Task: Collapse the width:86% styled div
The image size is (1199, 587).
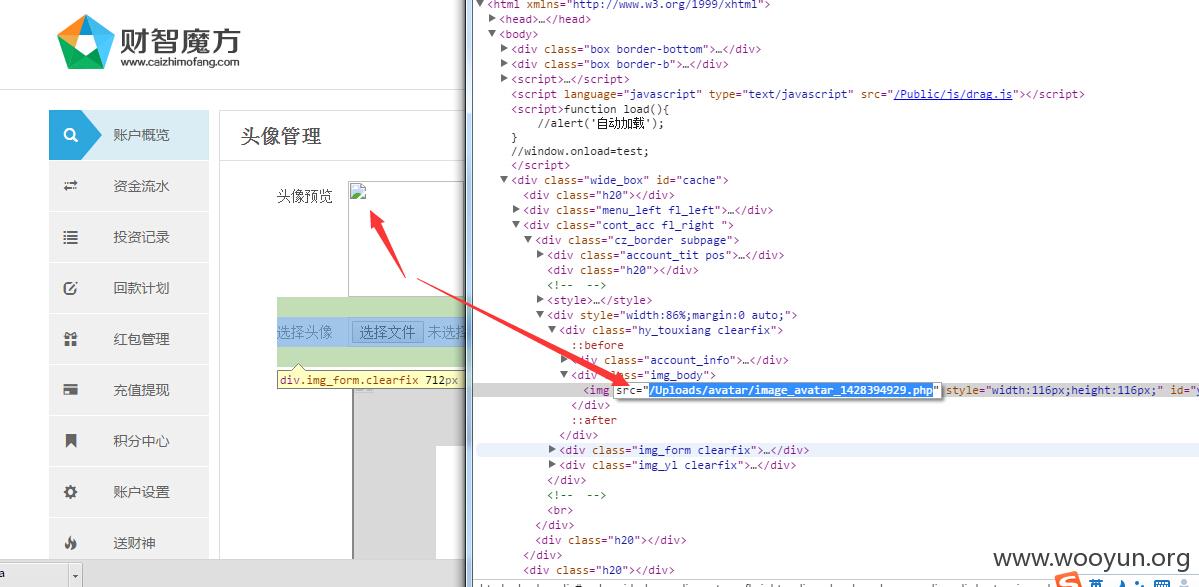Action: click(x=541, y=315)
